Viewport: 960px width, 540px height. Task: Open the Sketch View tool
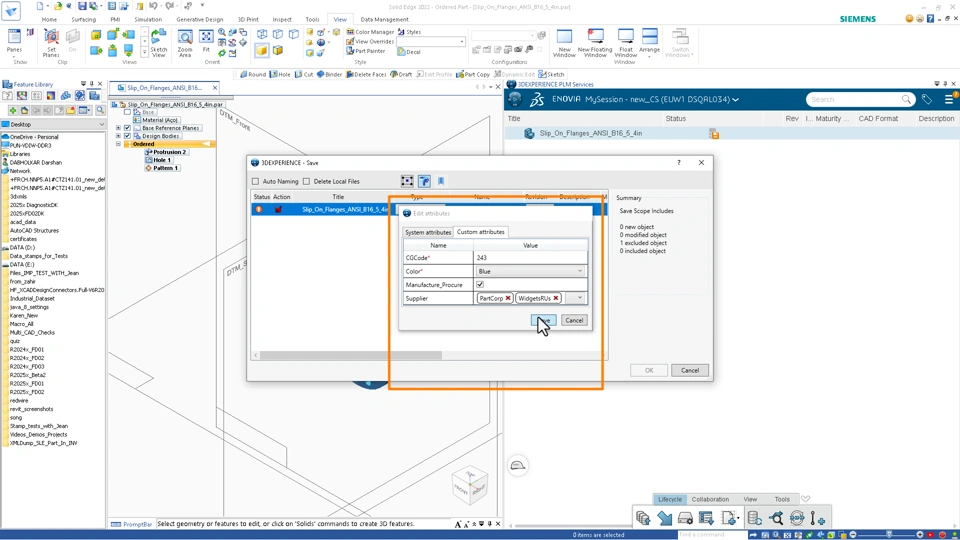[x=159, y=42]
